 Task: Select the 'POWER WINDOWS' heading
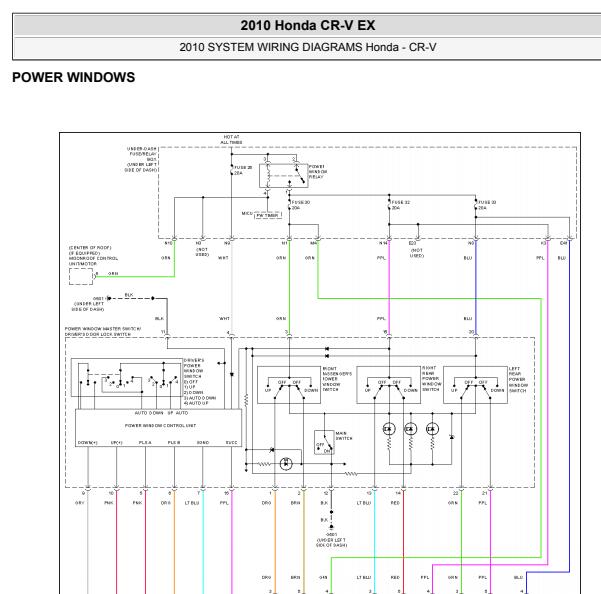tap(74, 77)
